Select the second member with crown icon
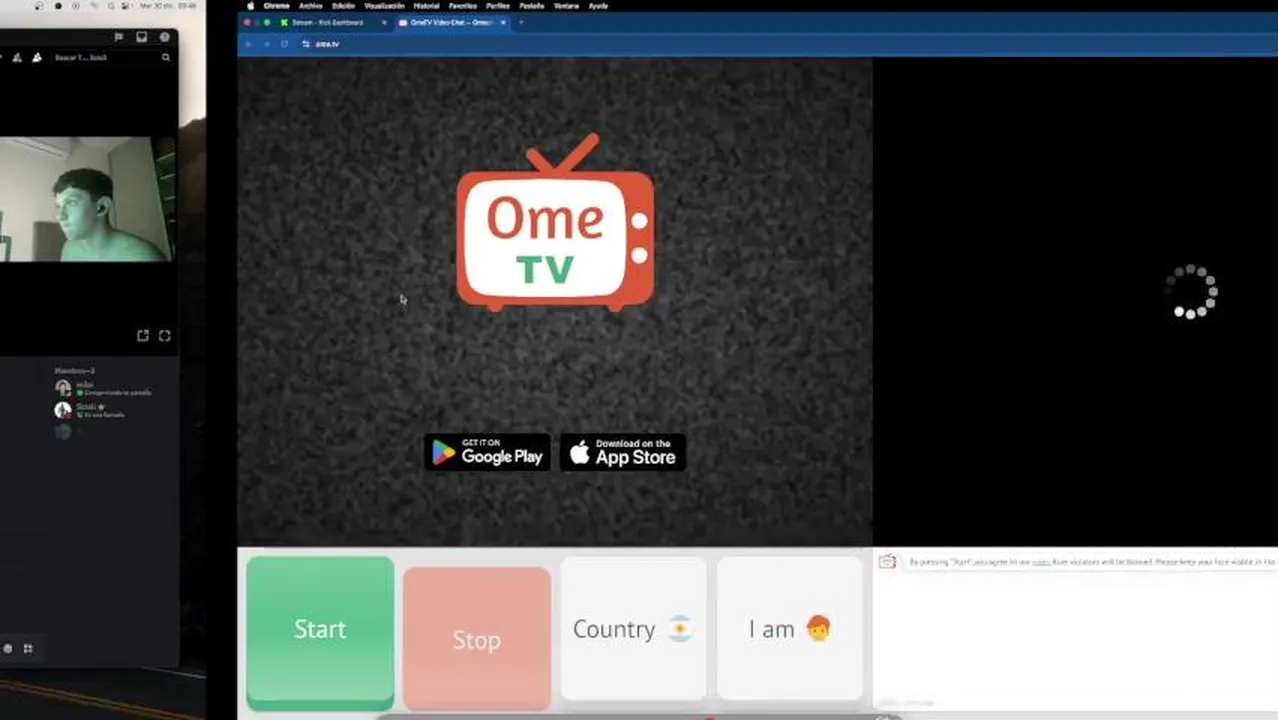The width and height of the screenshot is (1278, 720). [x=92, y=410]
